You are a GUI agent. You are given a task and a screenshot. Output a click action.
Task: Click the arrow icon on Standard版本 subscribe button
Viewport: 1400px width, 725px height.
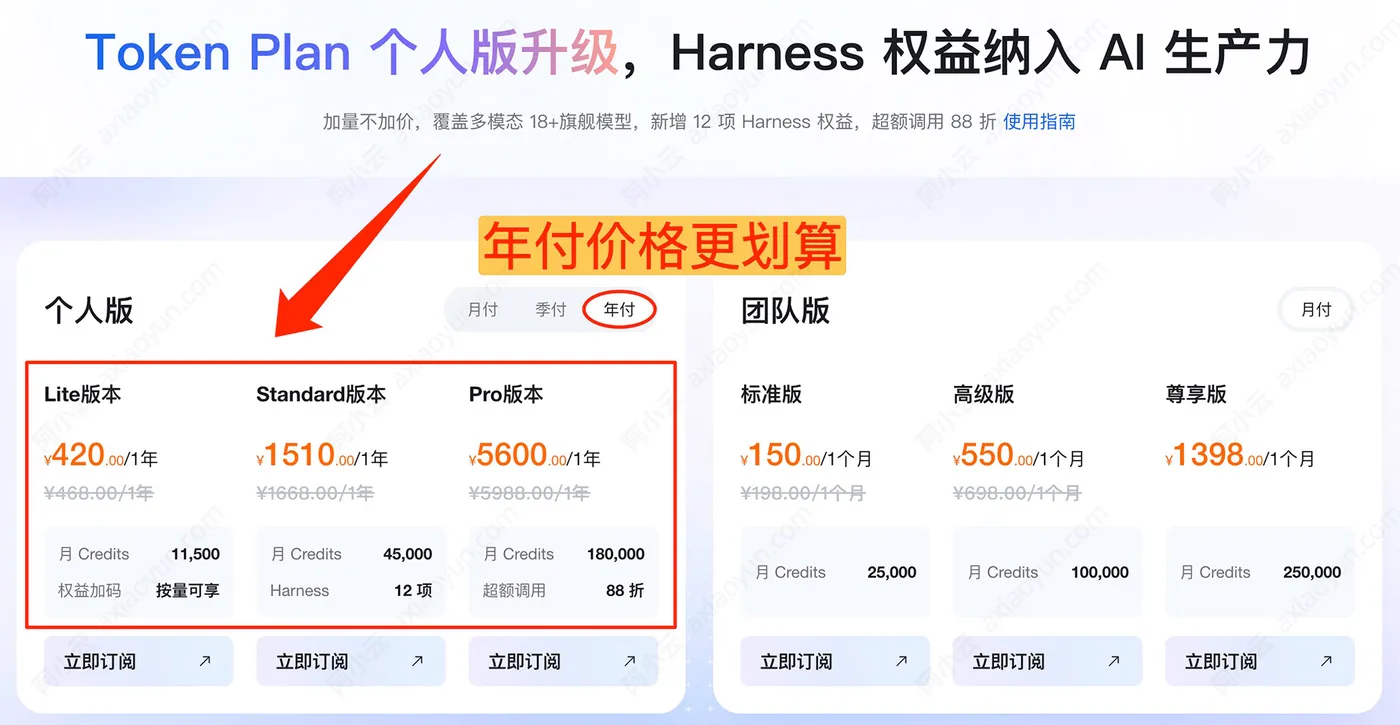417,661
